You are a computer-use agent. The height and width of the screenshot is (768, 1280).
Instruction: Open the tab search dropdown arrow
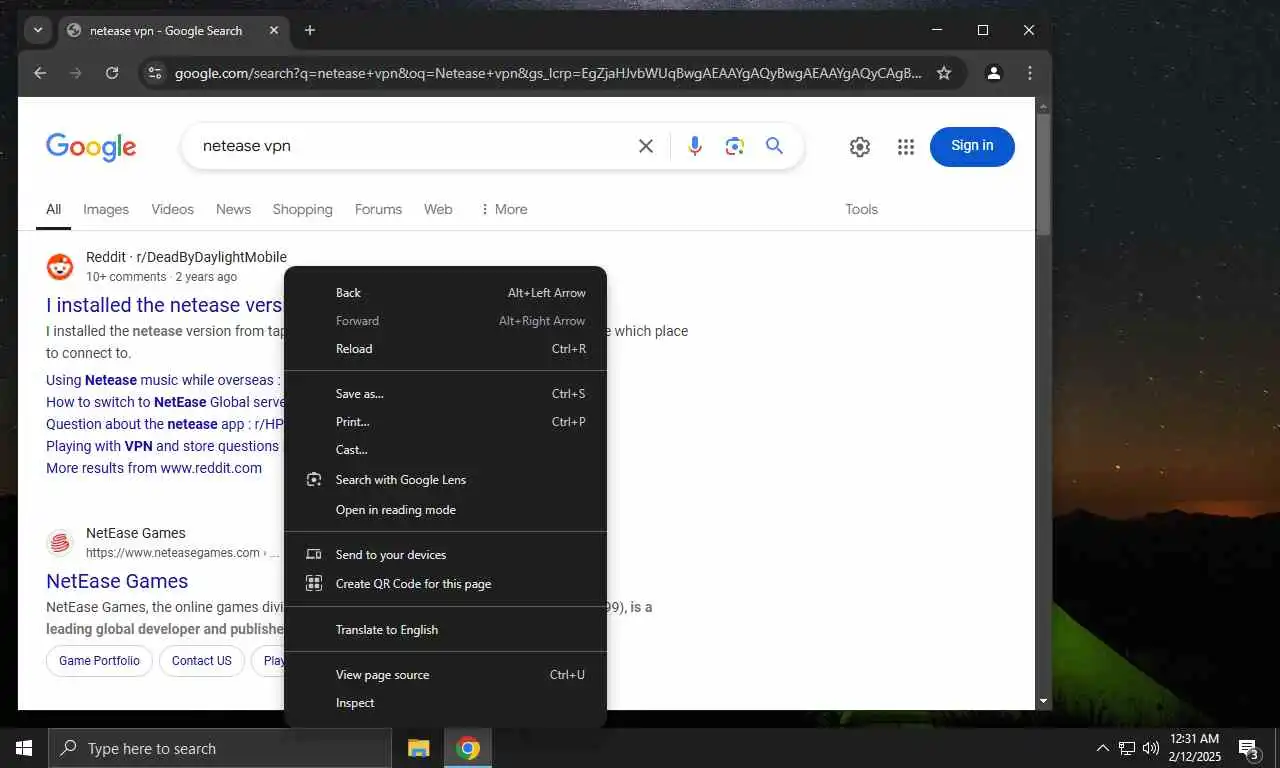click(x=38, y=30)
